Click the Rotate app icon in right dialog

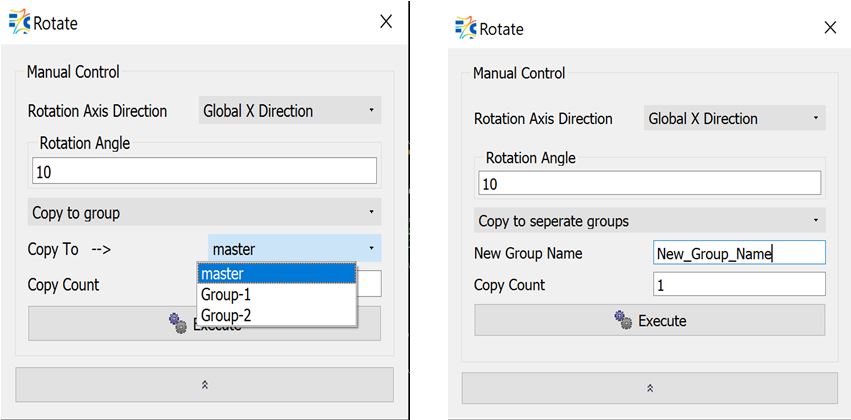pos(465,28)
